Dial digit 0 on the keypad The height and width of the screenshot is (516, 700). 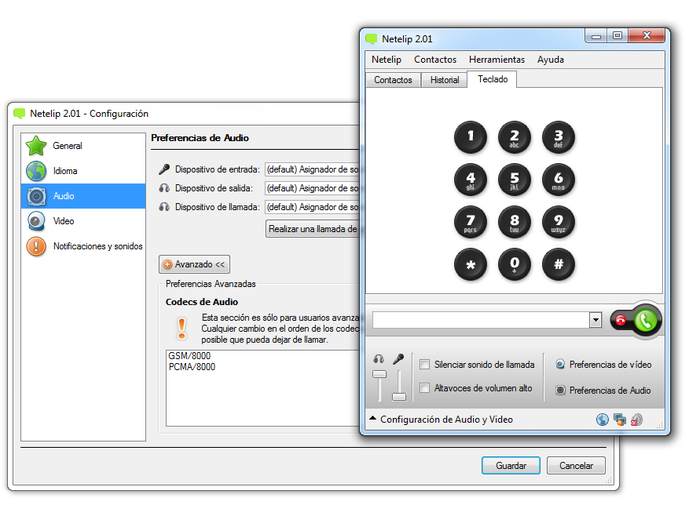point(514,264)
